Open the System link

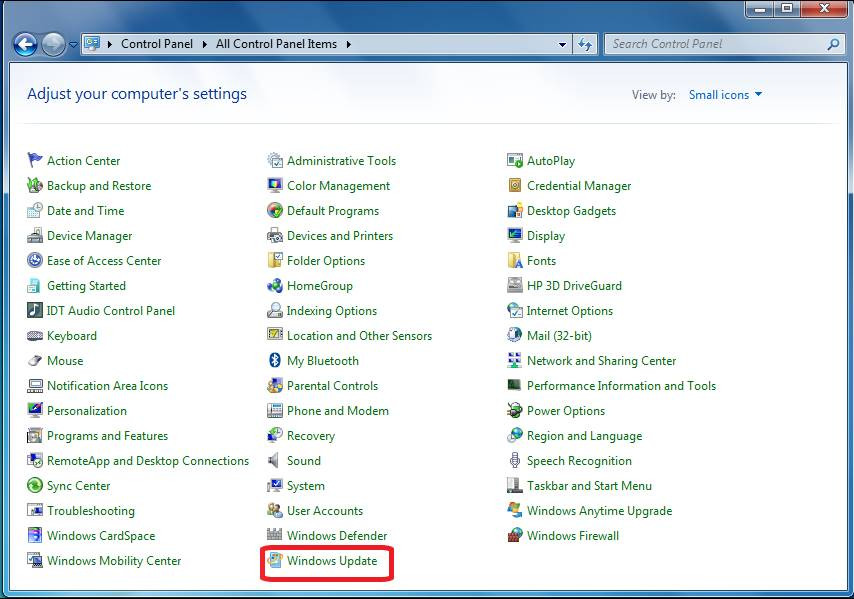tap(306, 486)
